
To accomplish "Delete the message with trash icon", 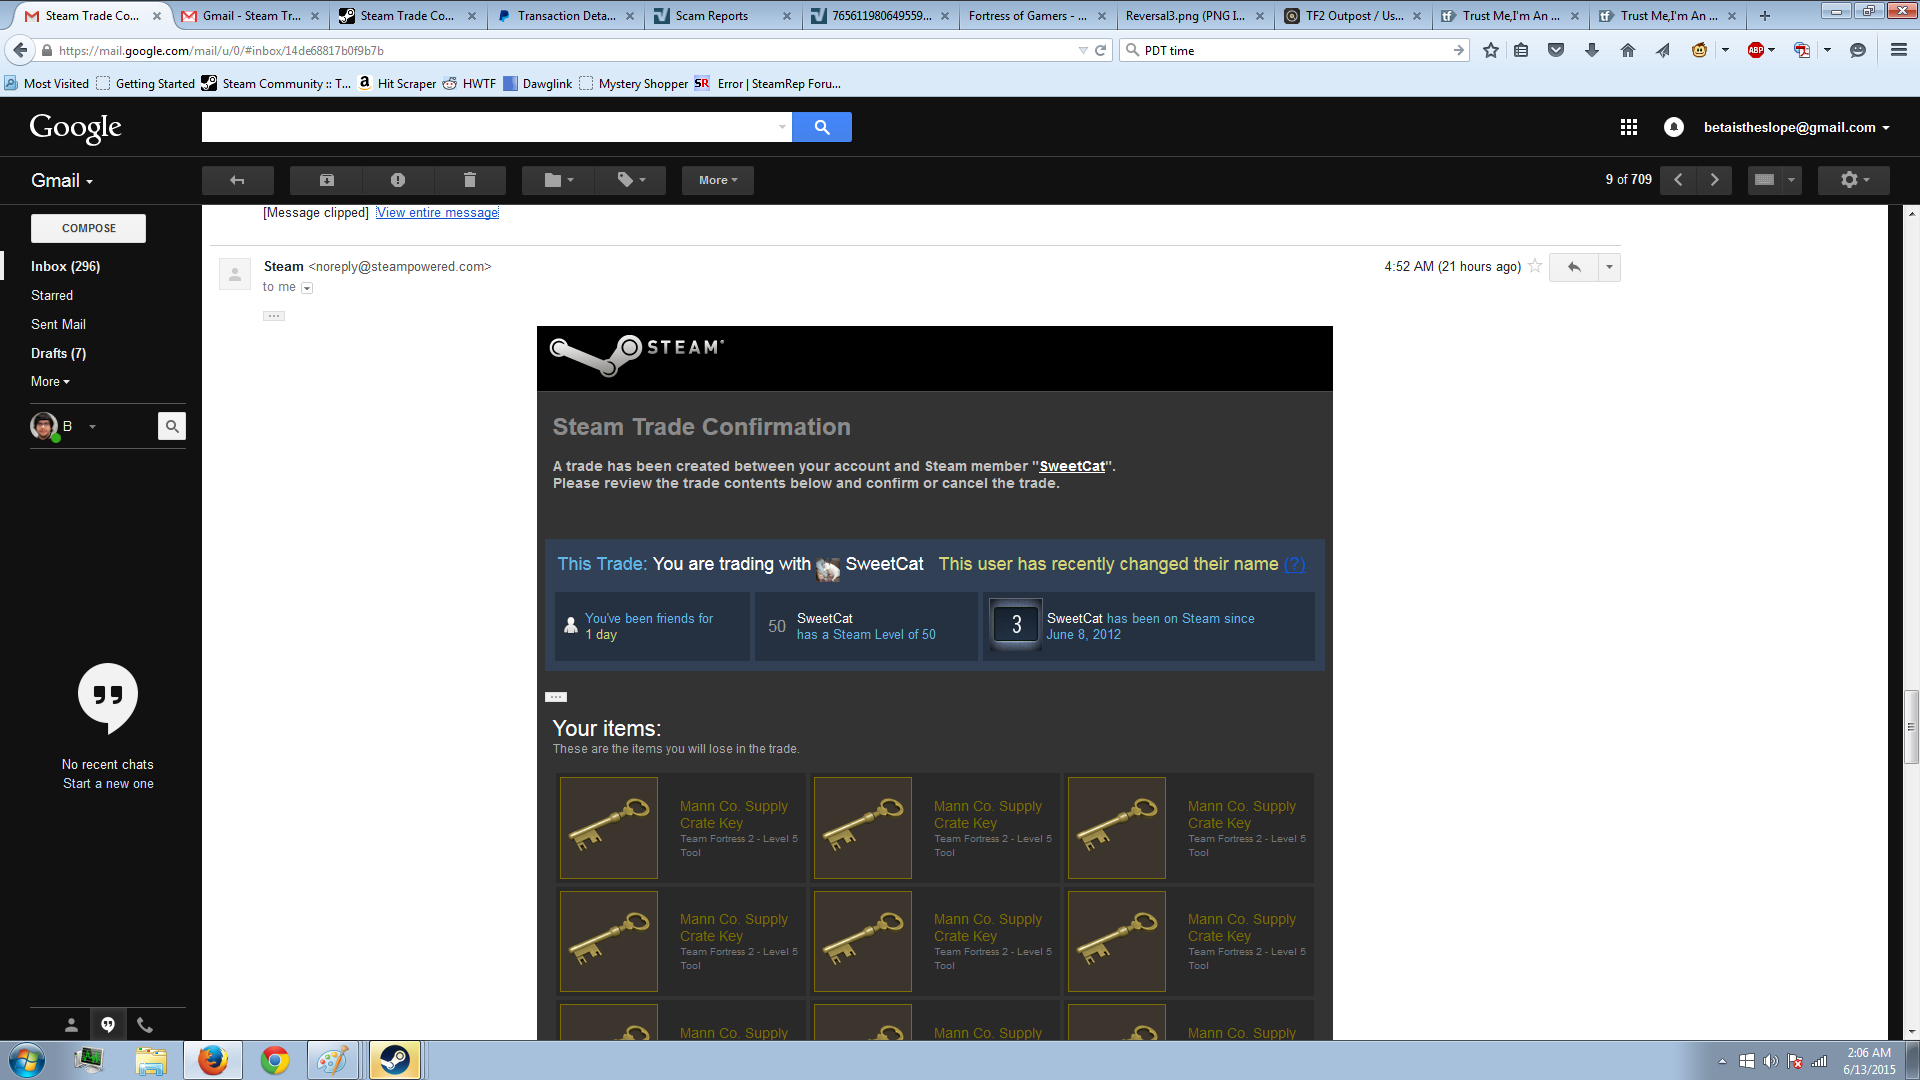I will (x=470, y=180).
